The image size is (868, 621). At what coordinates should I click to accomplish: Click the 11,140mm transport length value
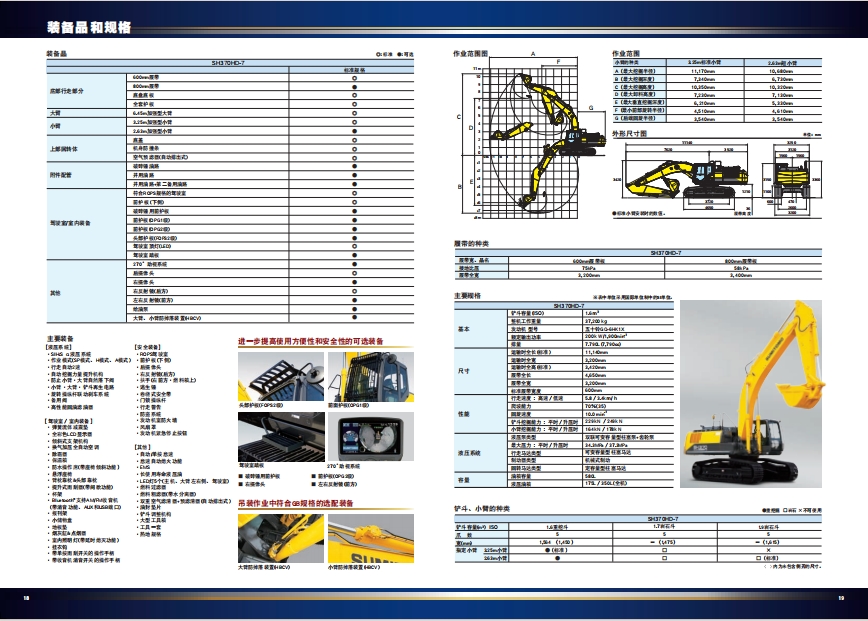pos(596,352)
